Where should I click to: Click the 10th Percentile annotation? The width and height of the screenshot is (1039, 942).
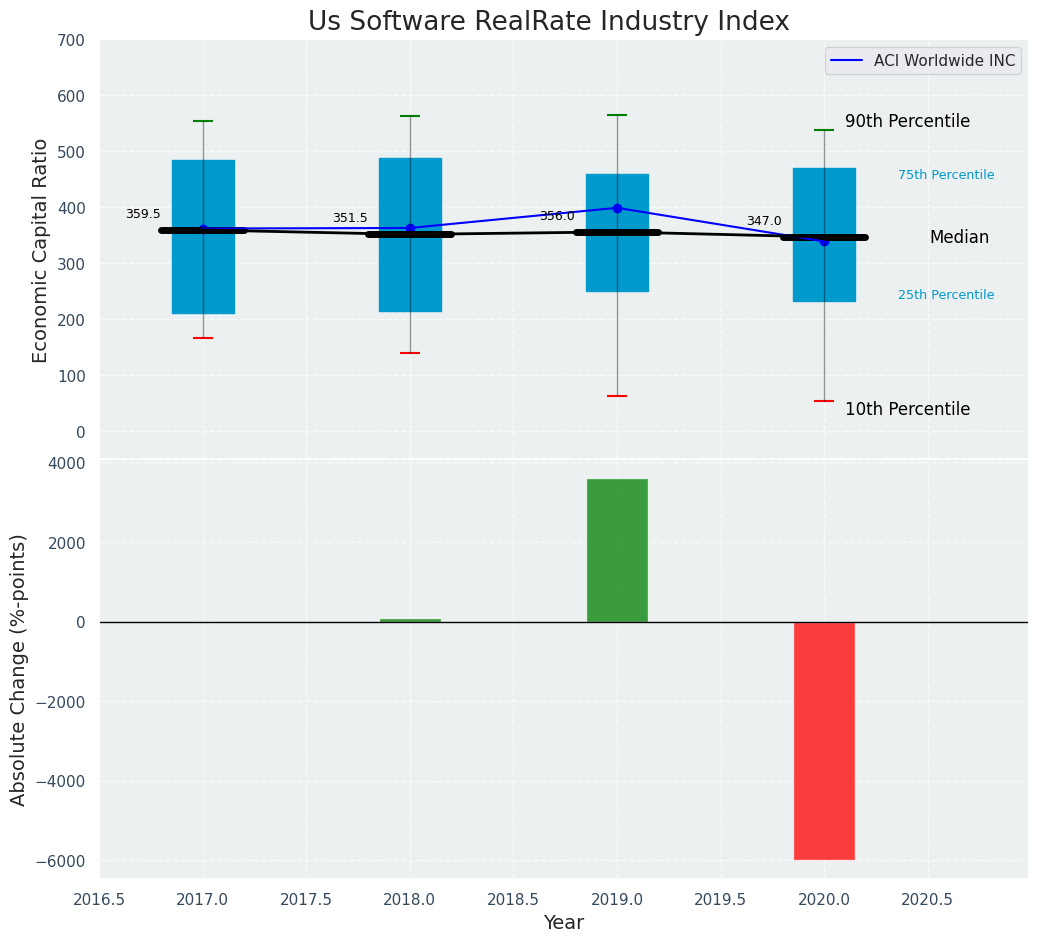[x=907, y=409]
